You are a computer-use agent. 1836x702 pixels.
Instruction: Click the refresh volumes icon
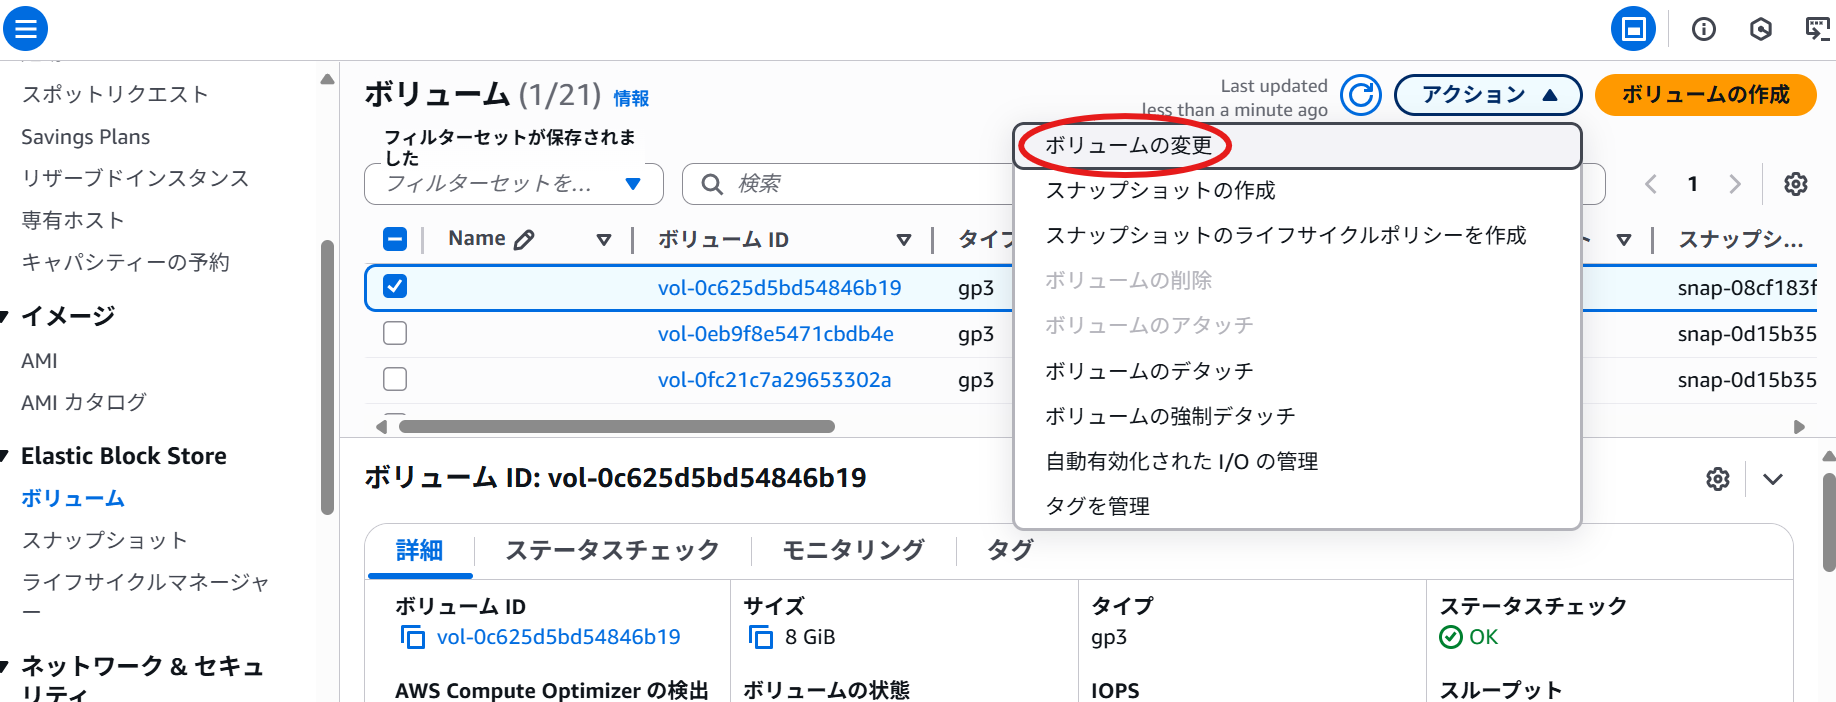(x=1360, y=95)
